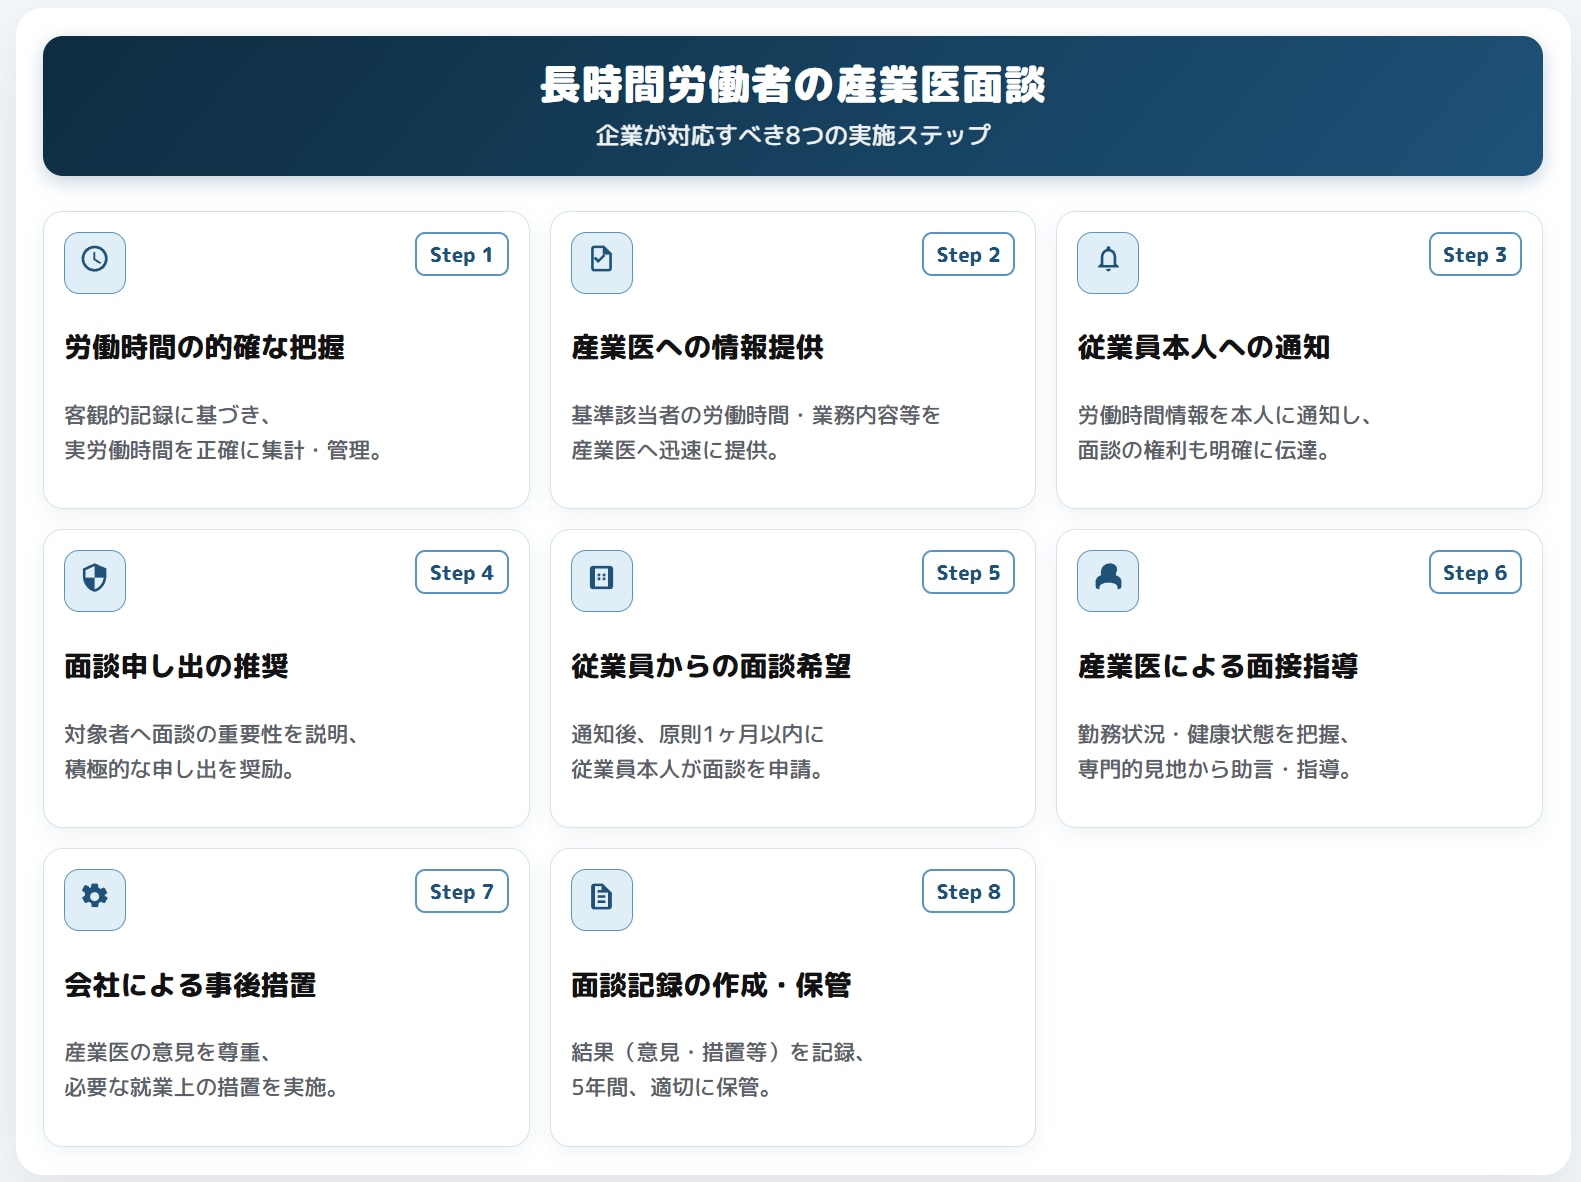Select the Step 1 badge

462,254
